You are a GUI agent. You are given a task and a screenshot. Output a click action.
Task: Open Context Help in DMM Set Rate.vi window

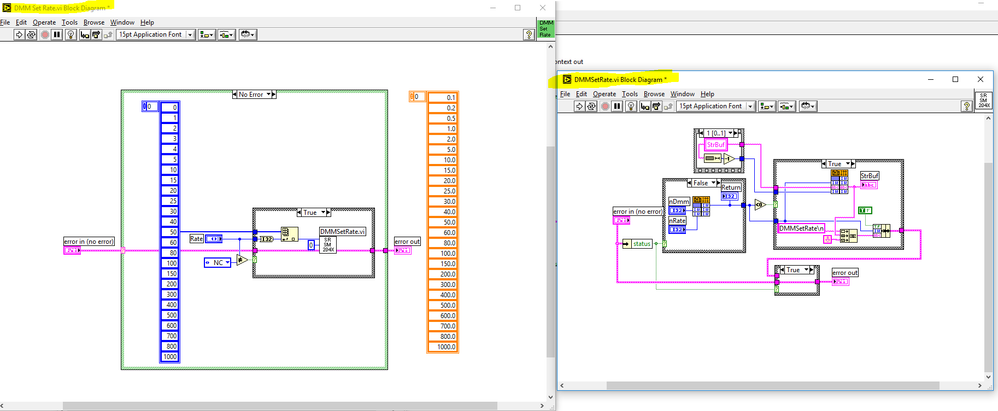(528, 34)
